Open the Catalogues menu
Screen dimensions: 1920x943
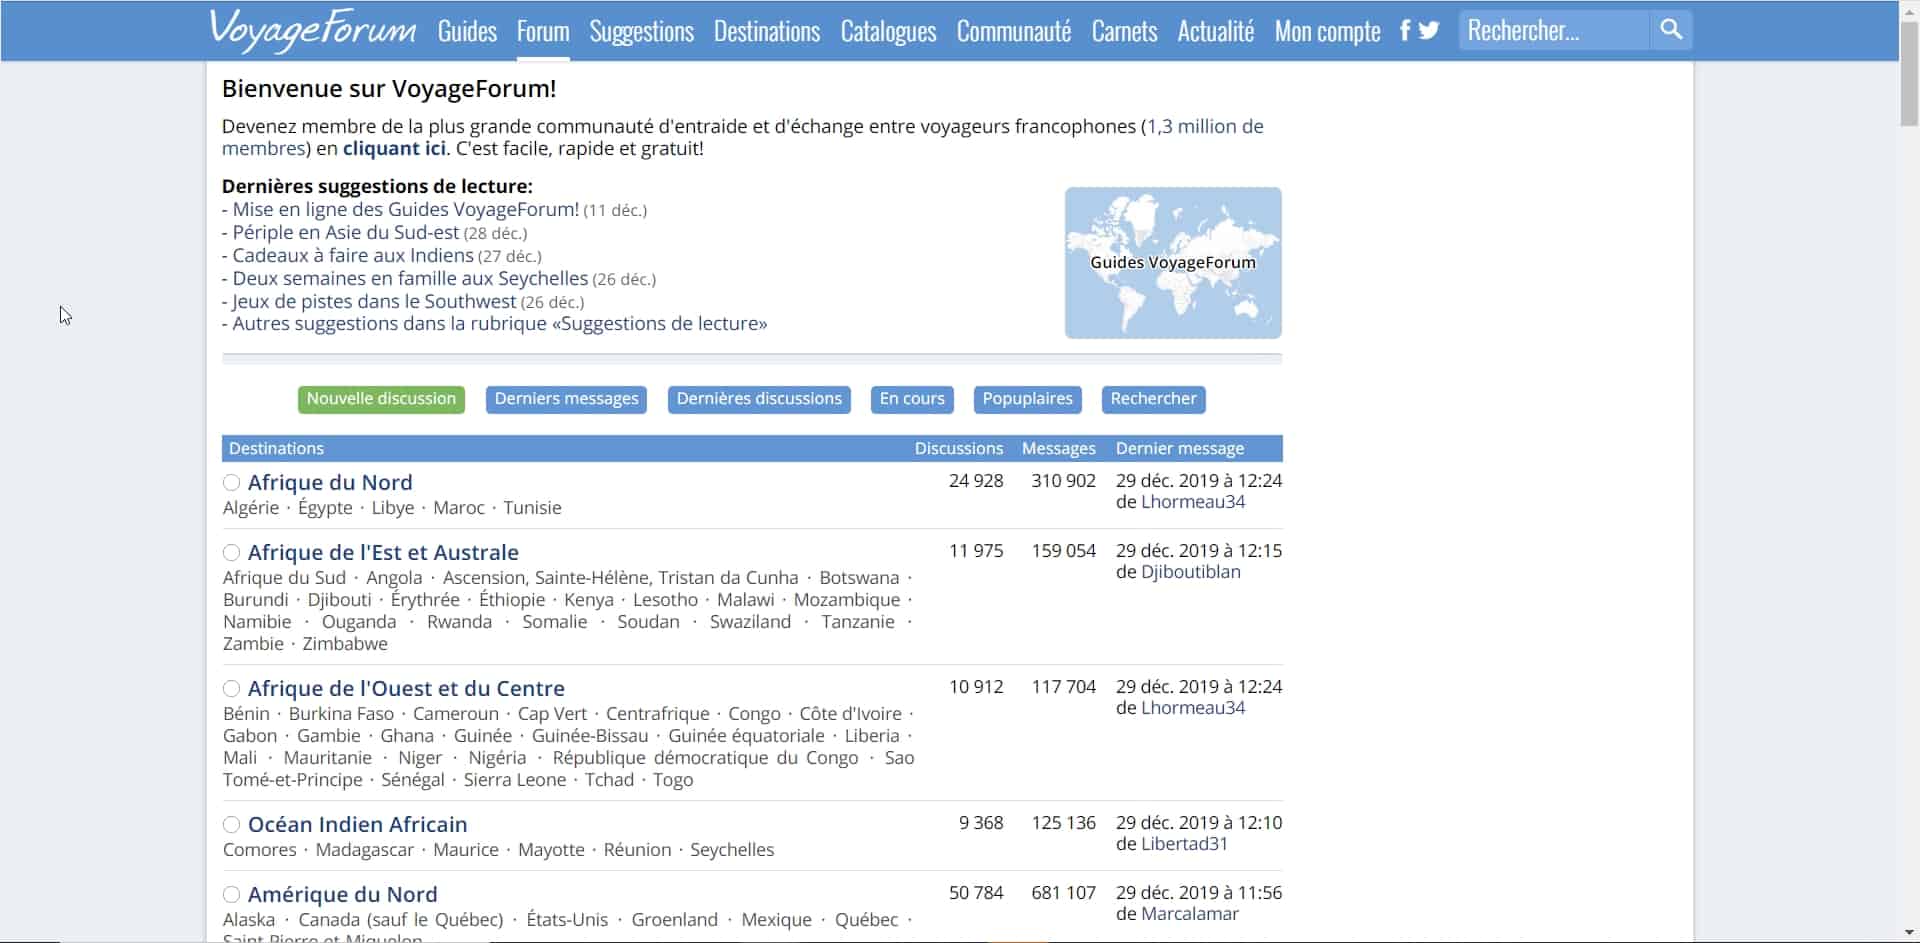pos(888,31)
